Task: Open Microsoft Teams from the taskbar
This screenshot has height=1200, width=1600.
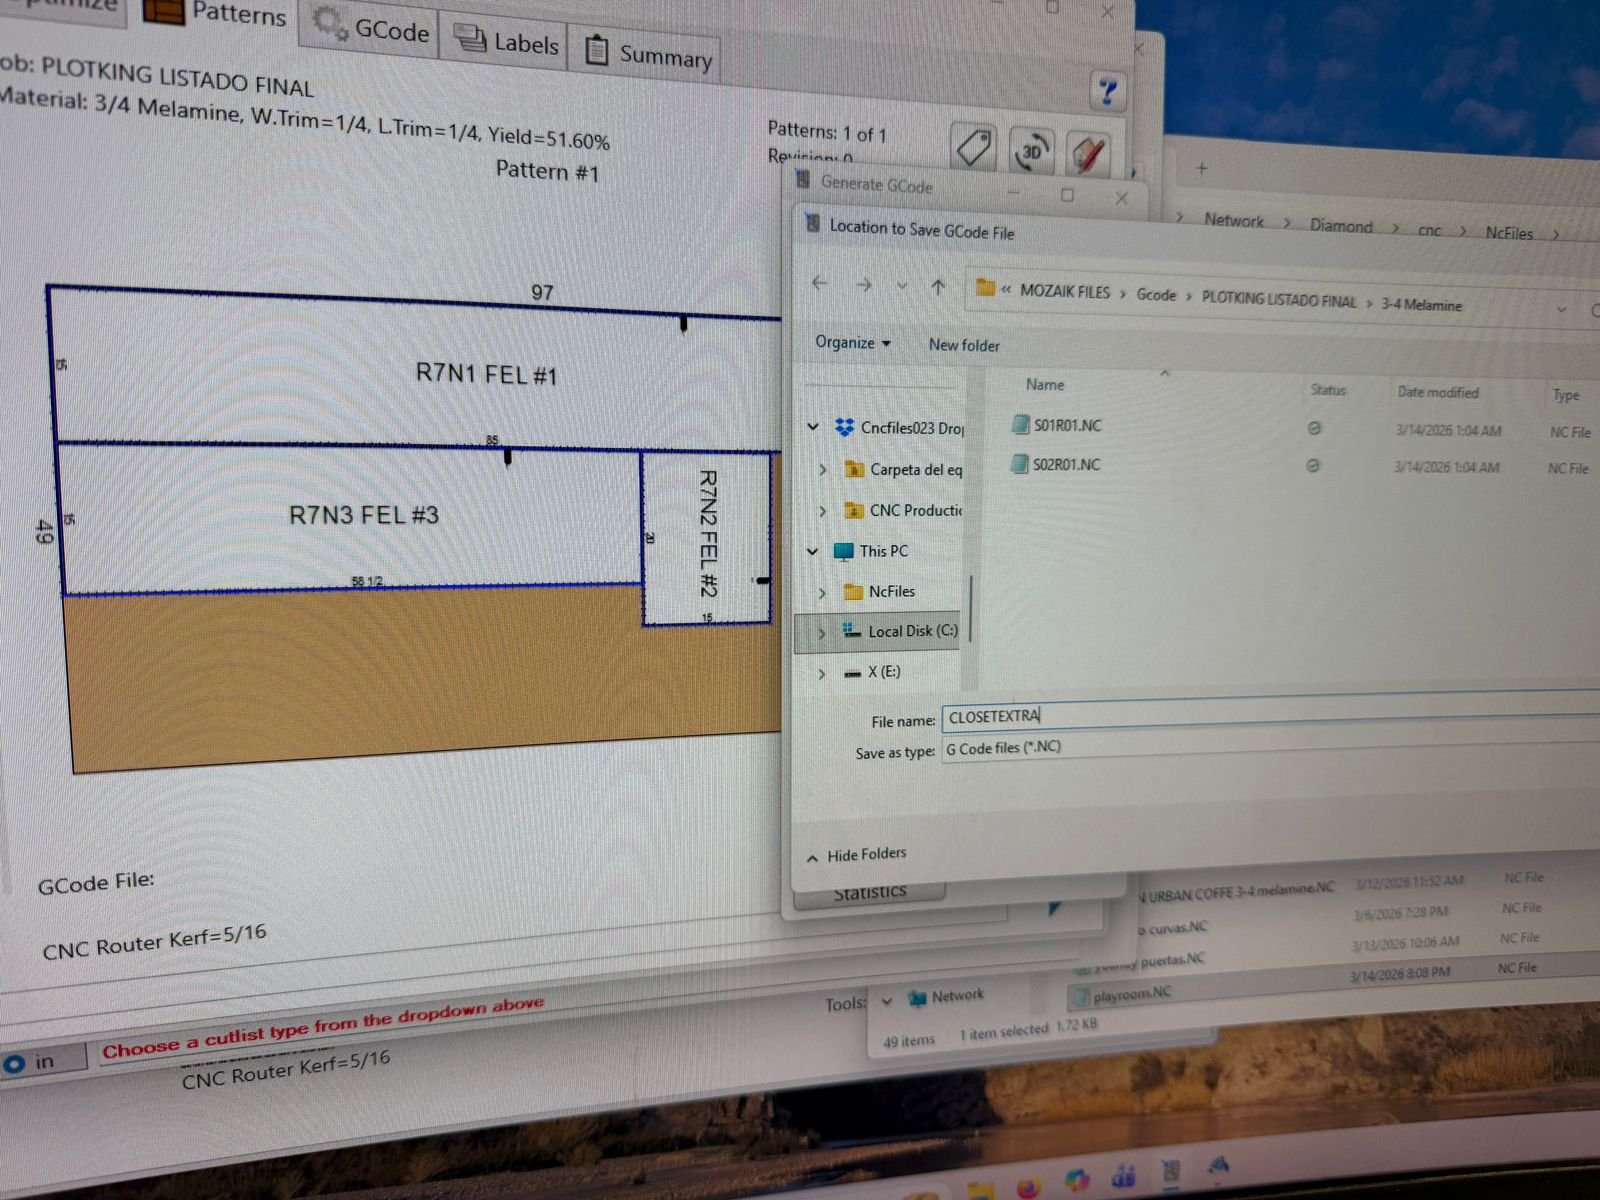Action: click(1123, 1175)
